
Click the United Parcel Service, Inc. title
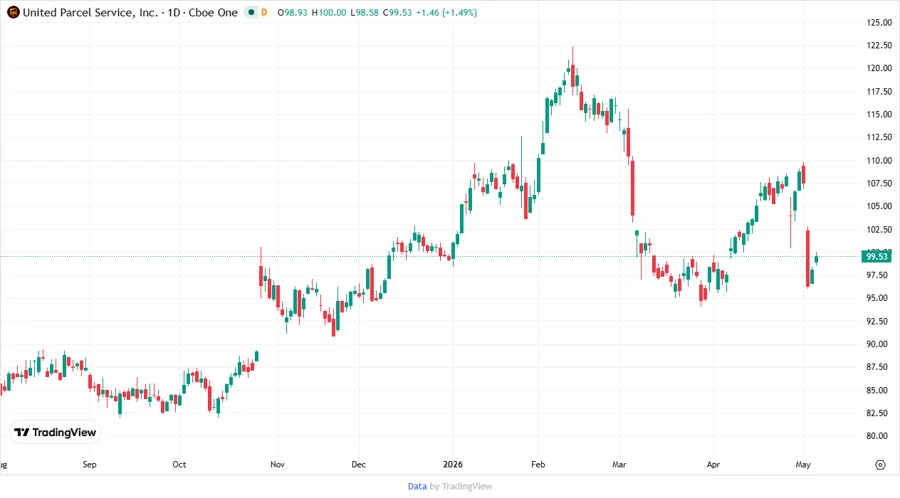[x=90, y=13]
